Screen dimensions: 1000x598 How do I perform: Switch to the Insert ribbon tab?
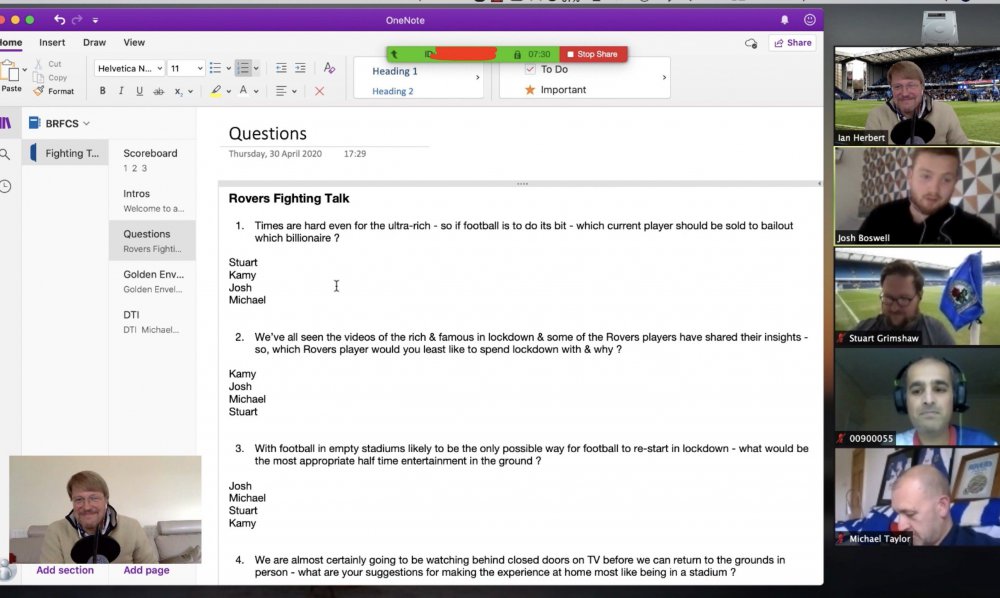(x=52, y=43)
